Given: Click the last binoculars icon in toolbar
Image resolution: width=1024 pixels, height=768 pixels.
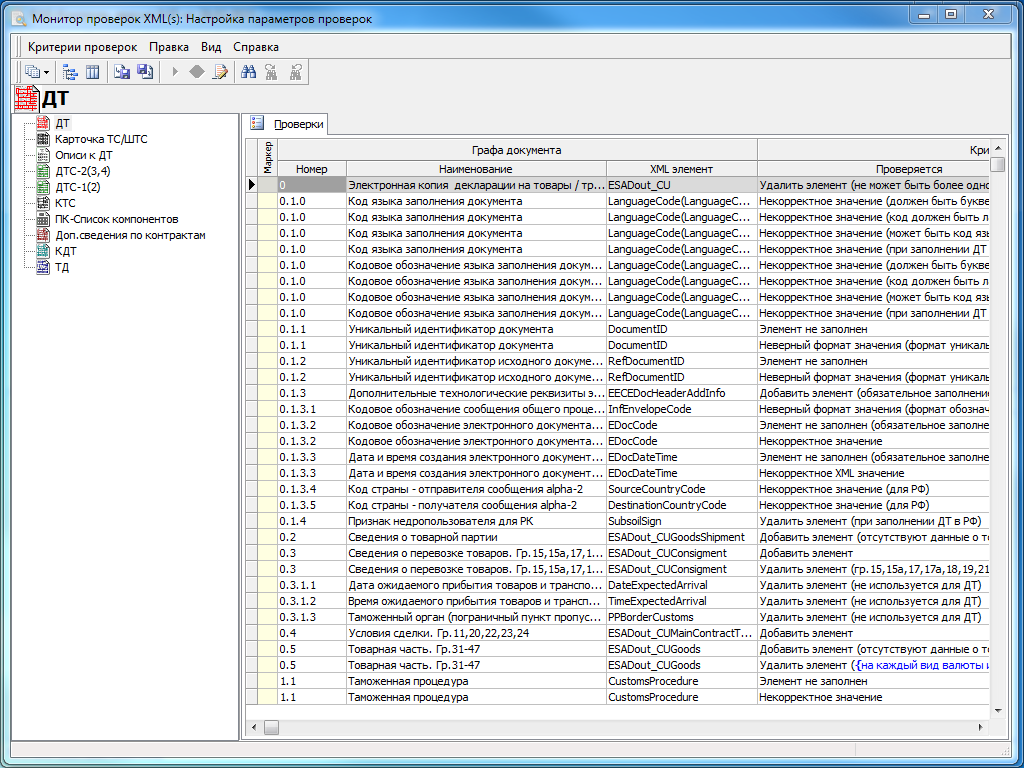Looking at the screenshot, I should pyautogui.click(x=295, y=72).
